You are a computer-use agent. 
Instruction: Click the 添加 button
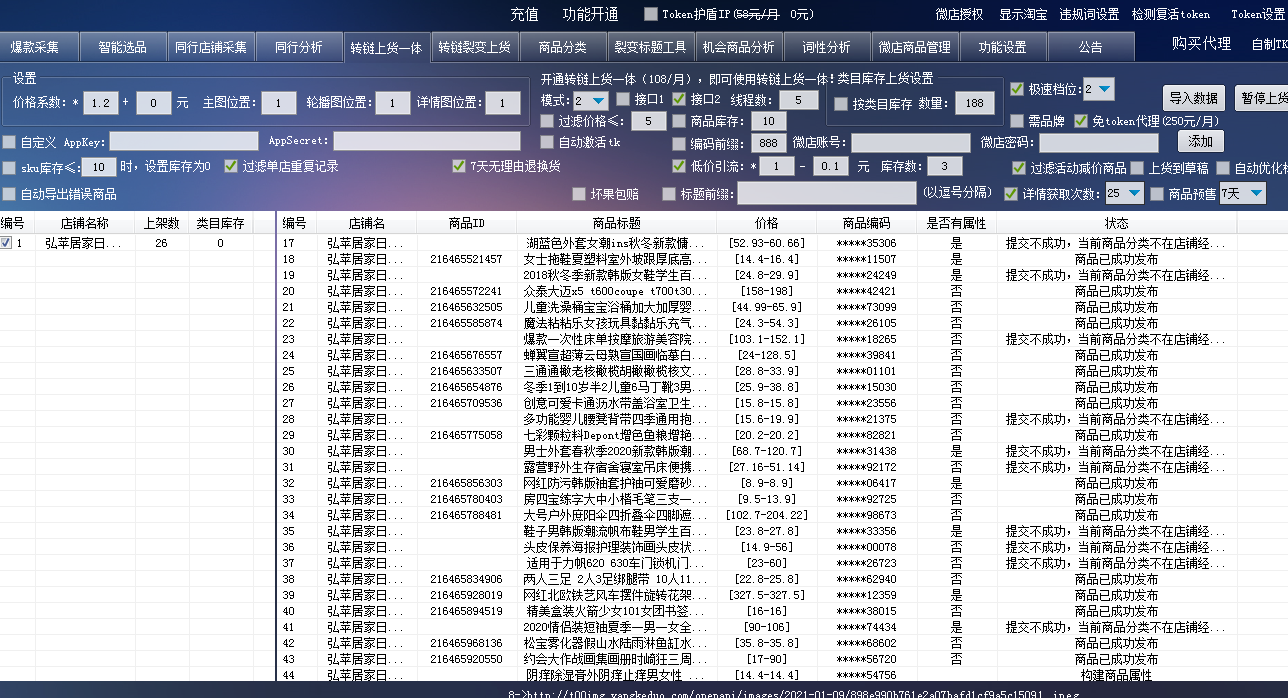[1200, 141]
